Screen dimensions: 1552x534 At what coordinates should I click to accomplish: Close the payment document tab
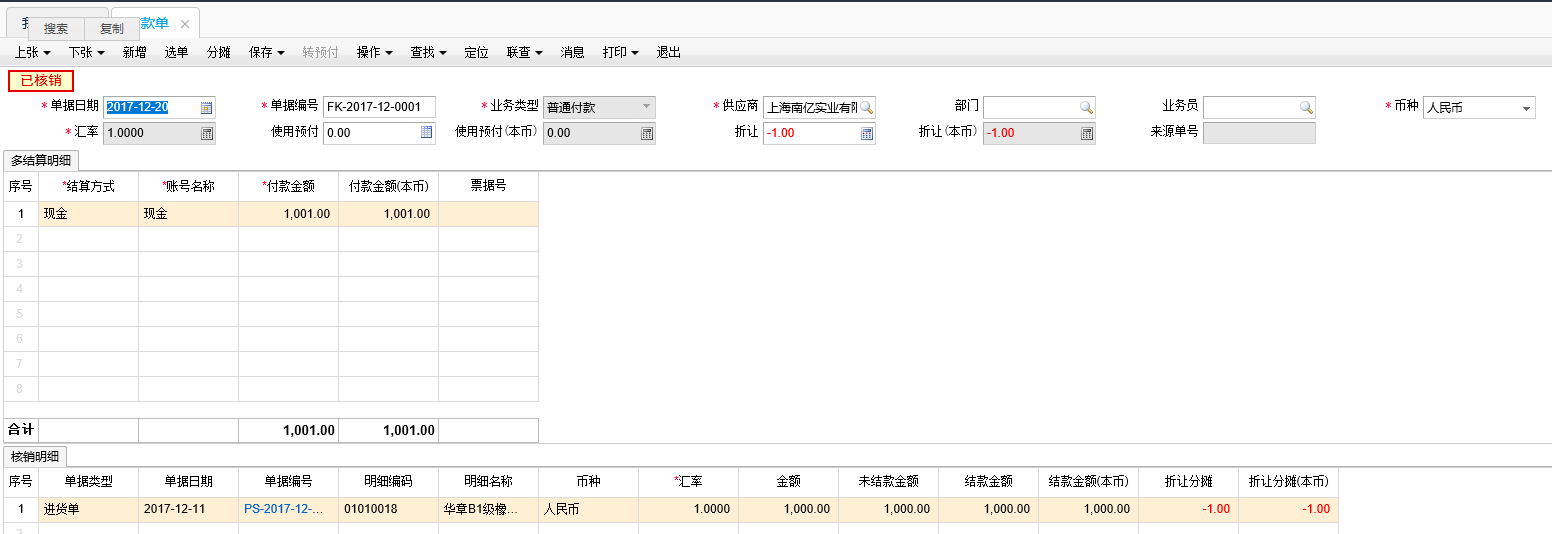185,24
